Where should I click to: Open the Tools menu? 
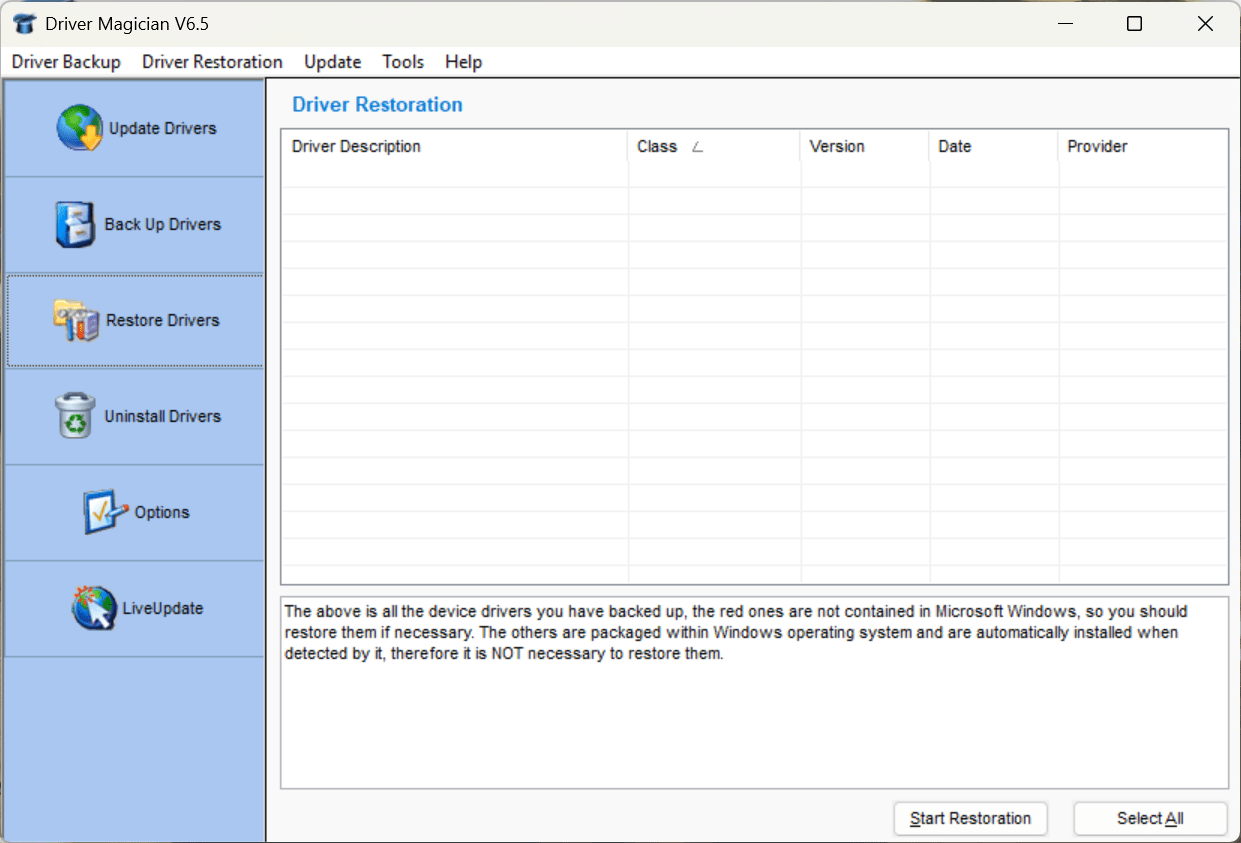pyautogui.click(x=403, y=62)
